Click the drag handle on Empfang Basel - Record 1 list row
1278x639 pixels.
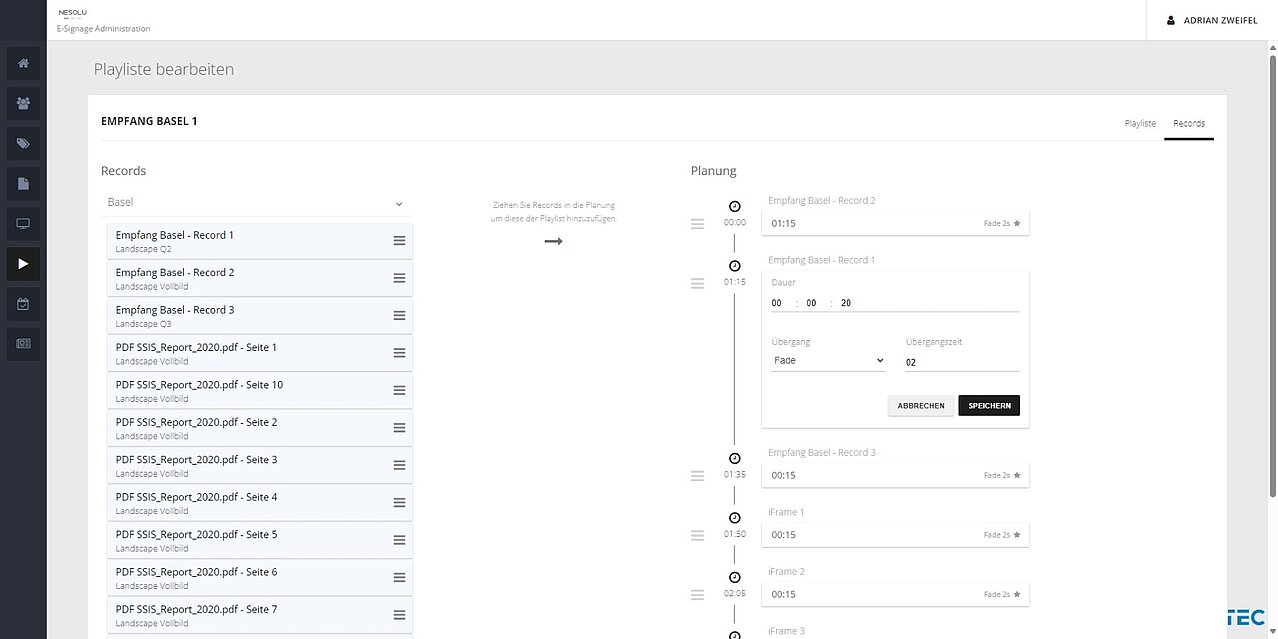coord(399,241)
